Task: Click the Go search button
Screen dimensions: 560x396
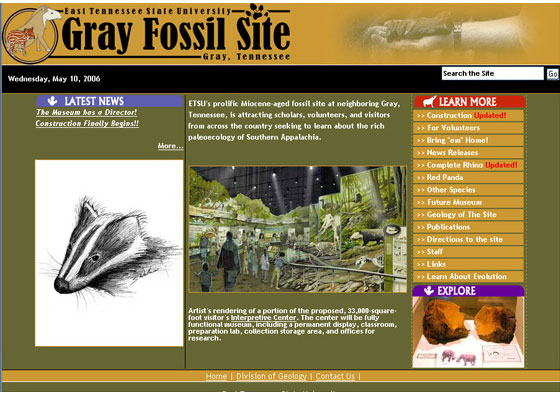Action: pyautogui.click(x=552, y=74)
